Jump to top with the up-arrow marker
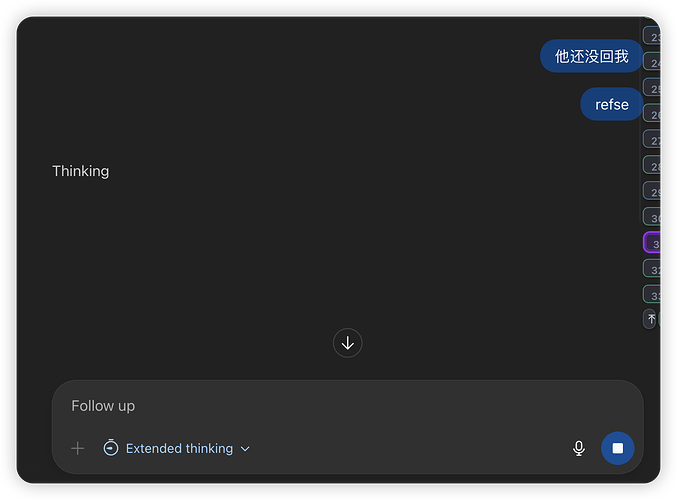This screenshot has width=676, height=500. coord(651,319)
